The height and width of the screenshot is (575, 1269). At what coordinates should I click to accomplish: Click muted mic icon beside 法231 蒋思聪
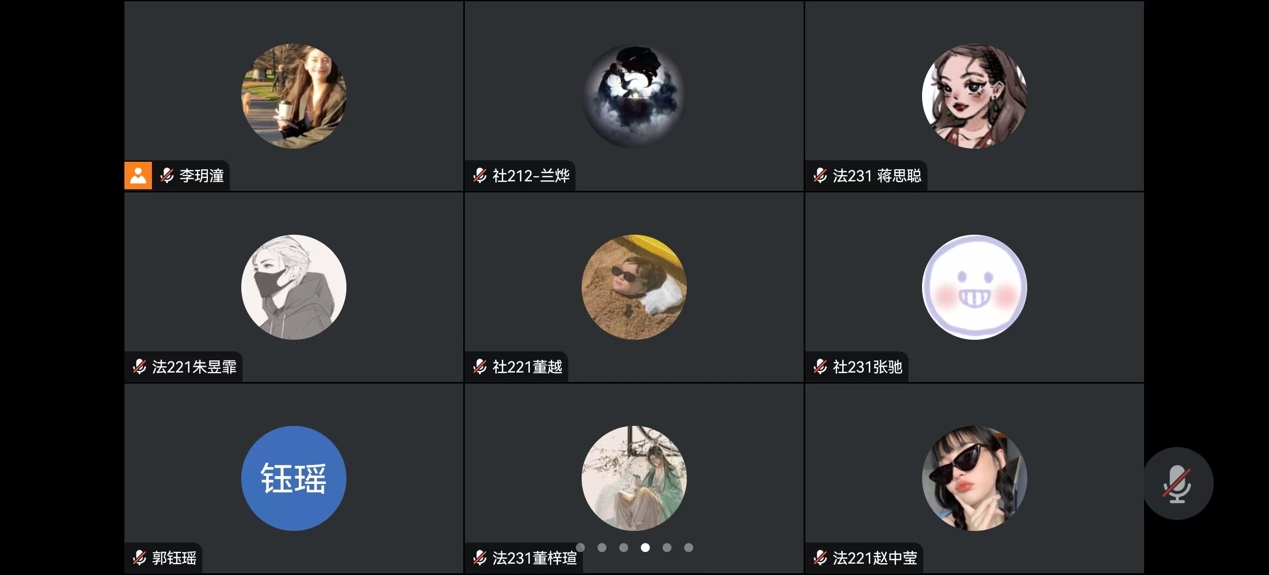point(820,175)
